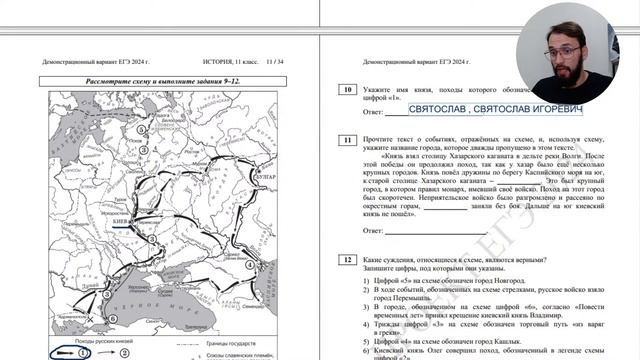
Task: Click the legend entry Границы государств
Action: pos(231,344)
